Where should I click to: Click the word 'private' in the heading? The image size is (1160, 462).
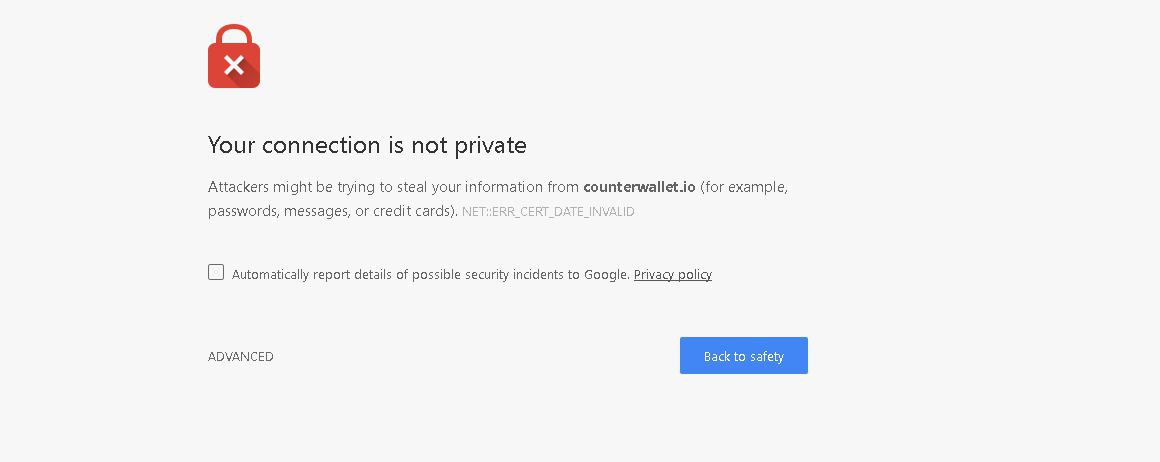click(x=490, y=145)
